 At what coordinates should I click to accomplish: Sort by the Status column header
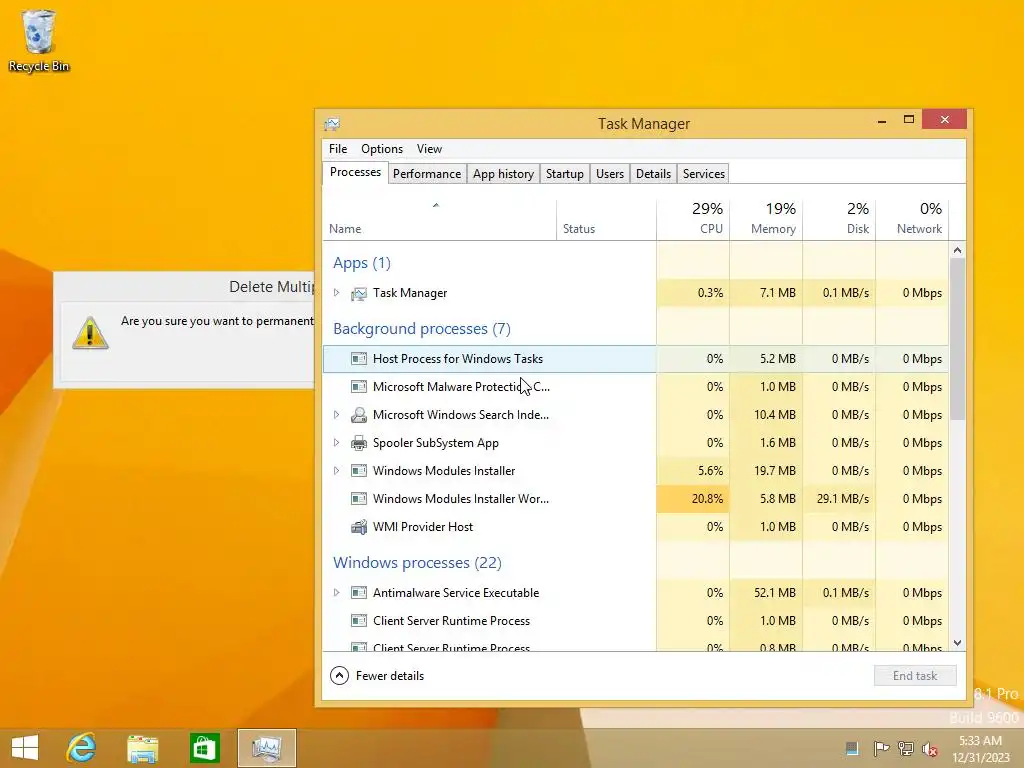pos(606,220)
